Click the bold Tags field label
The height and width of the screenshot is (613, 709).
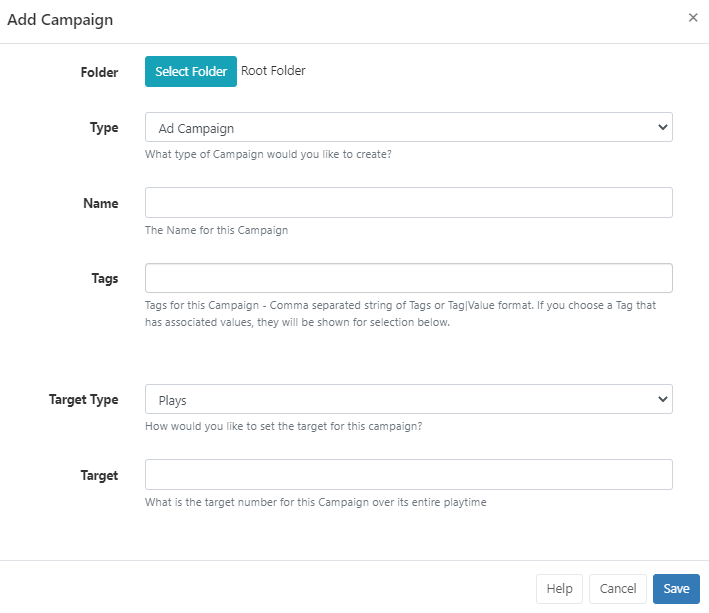(104, 278)
